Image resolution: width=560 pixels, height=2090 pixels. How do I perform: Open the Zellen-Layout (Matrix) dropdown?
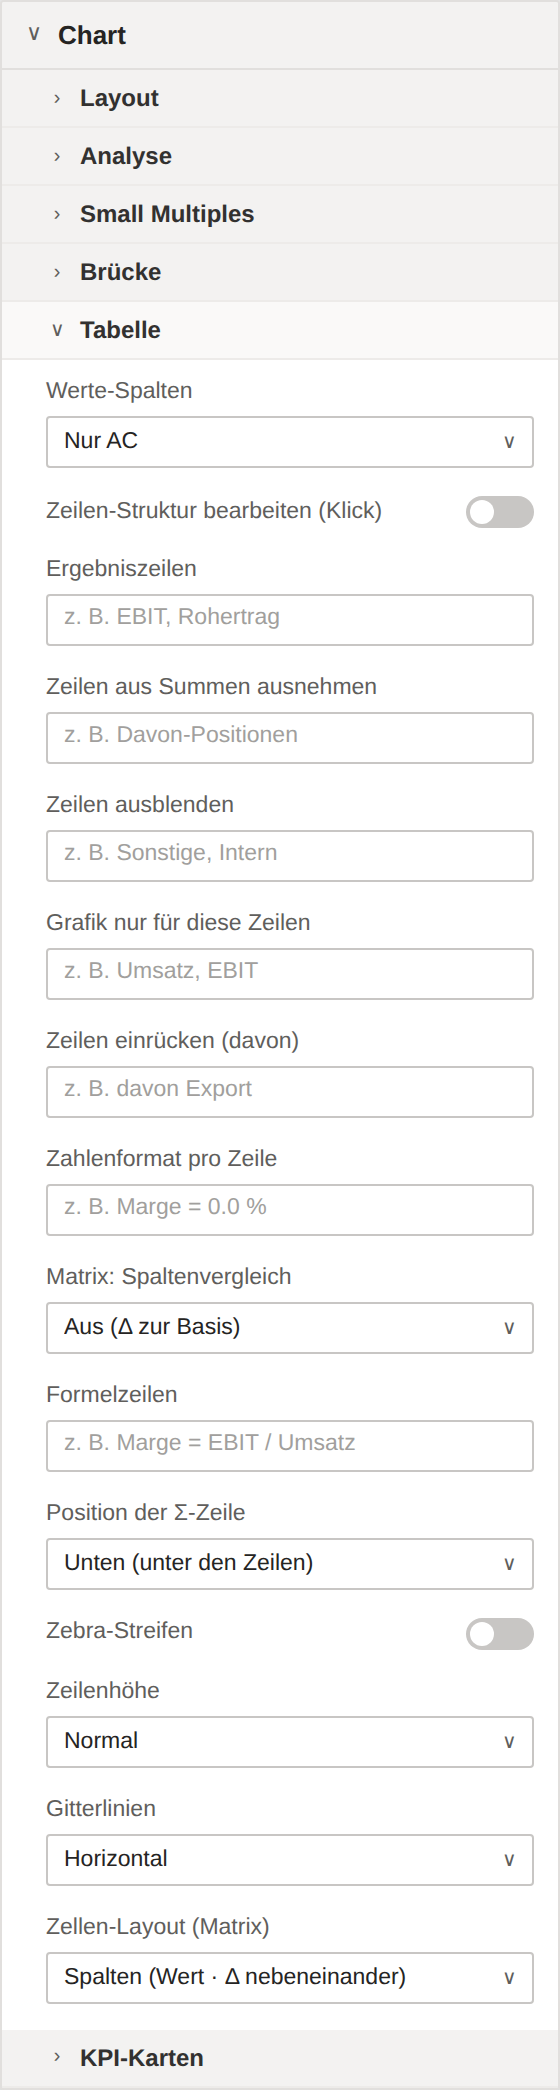(x=290, y=1978)
